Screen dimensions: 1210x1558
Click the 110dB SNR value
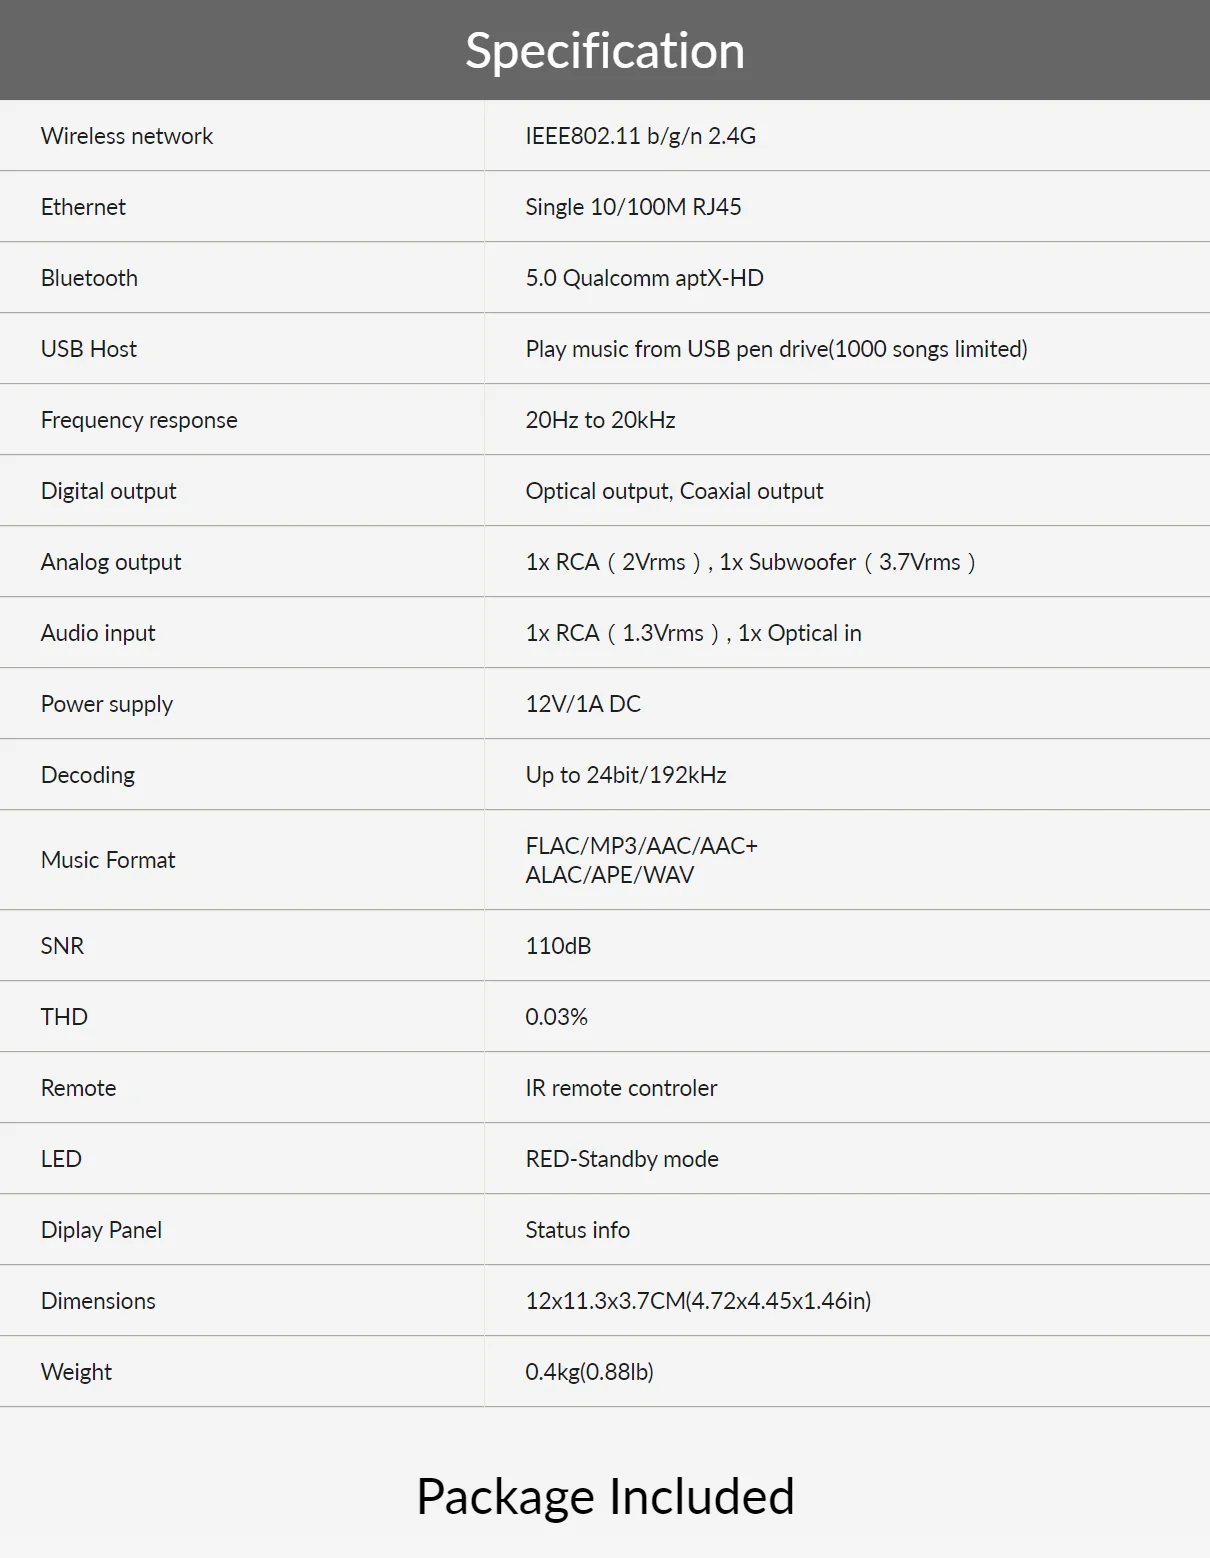click(x=558, y=946)
